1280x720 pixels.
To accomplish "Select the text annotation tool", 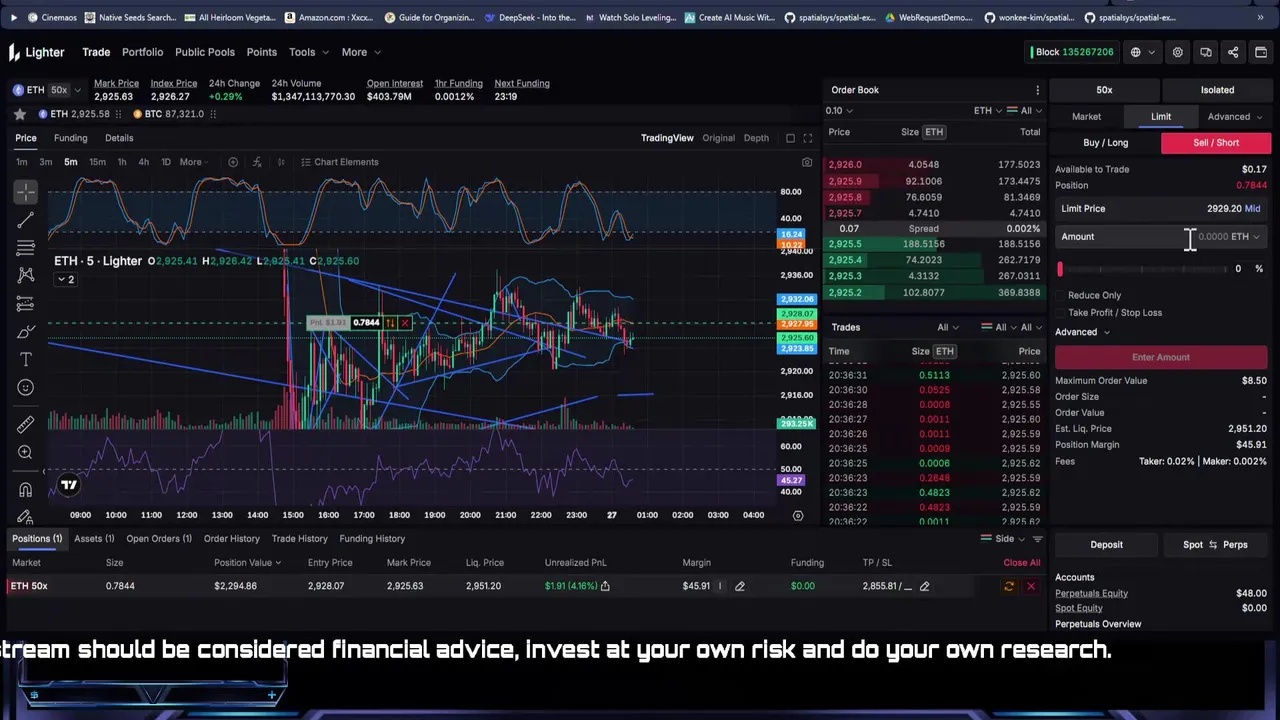I will (x=26, y=359).
